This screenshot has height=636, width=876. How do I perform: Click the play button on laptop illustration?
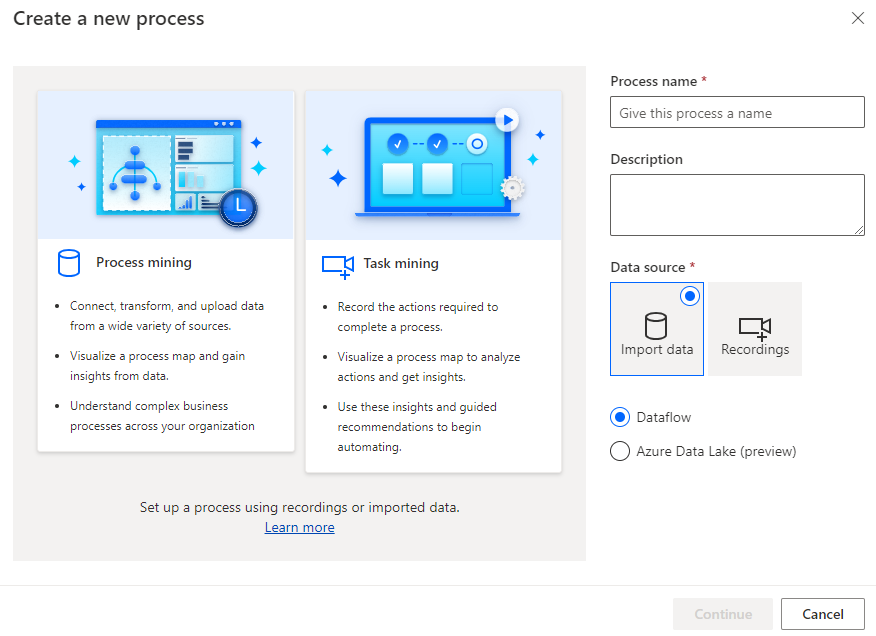point(507,120)
